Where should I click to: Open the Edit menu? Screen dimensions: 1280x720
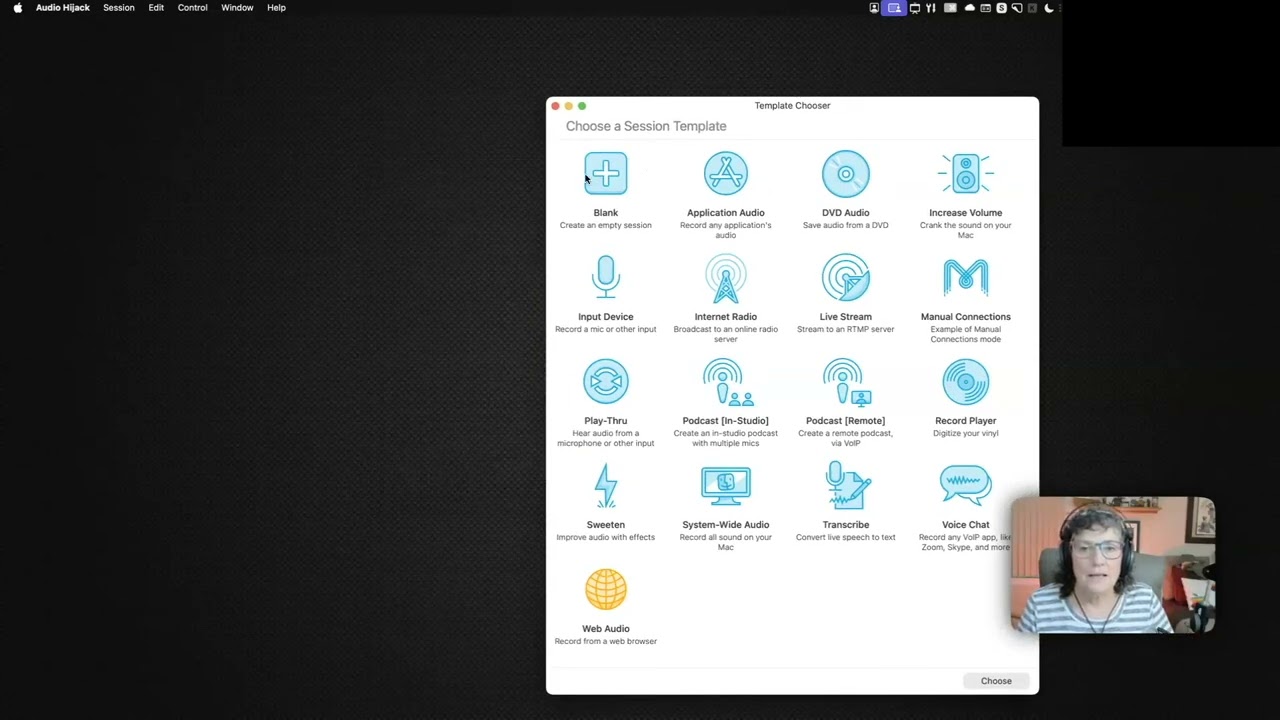pos(156,8)
